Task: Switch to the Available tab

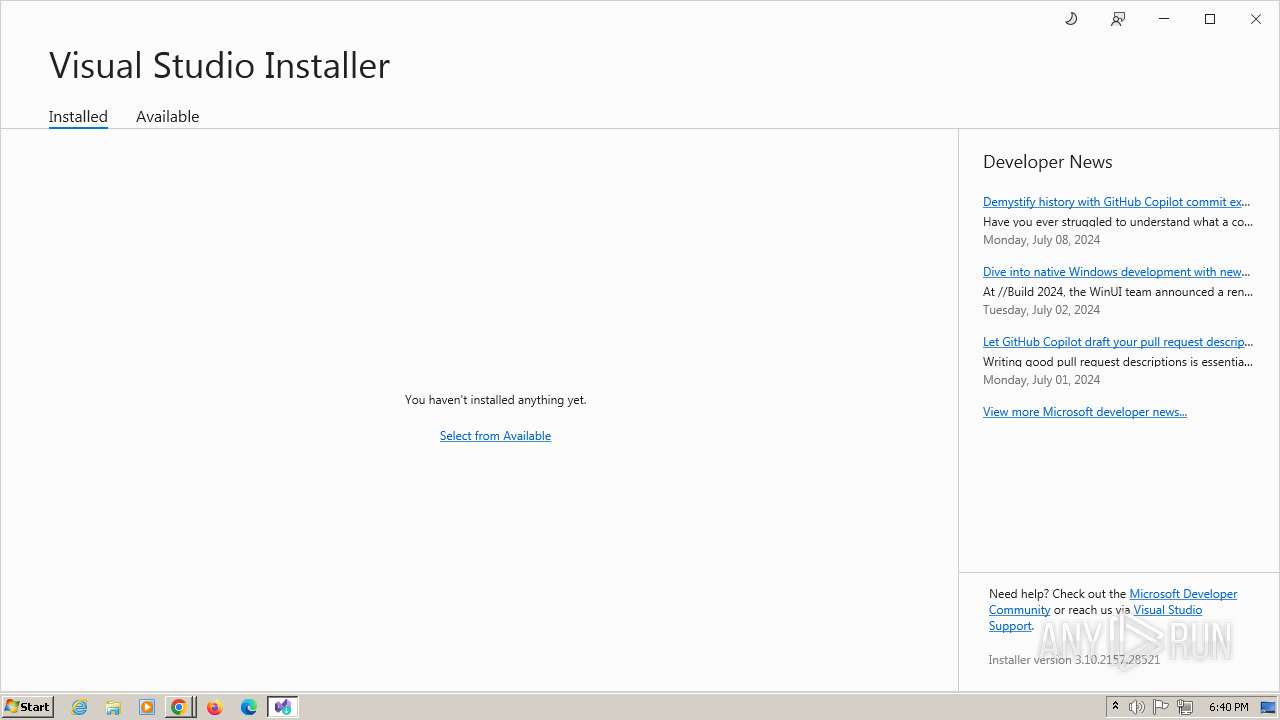Action: click(168, 116)
